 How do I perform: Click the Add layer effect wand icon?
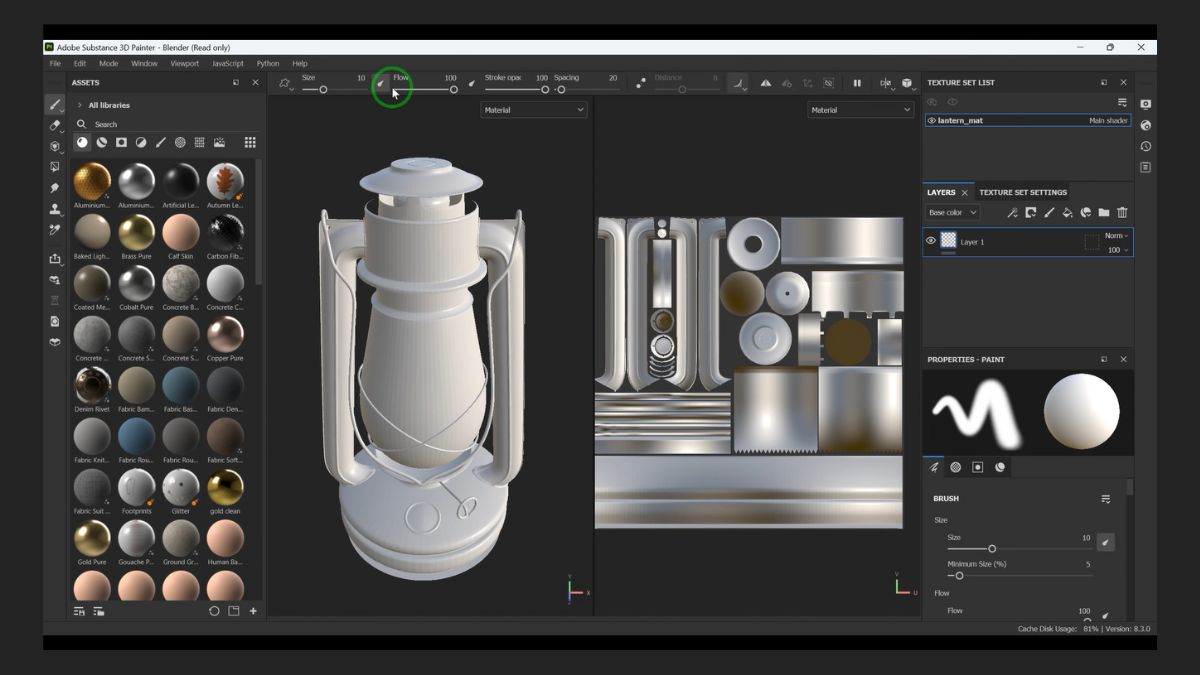(1012, 213)
